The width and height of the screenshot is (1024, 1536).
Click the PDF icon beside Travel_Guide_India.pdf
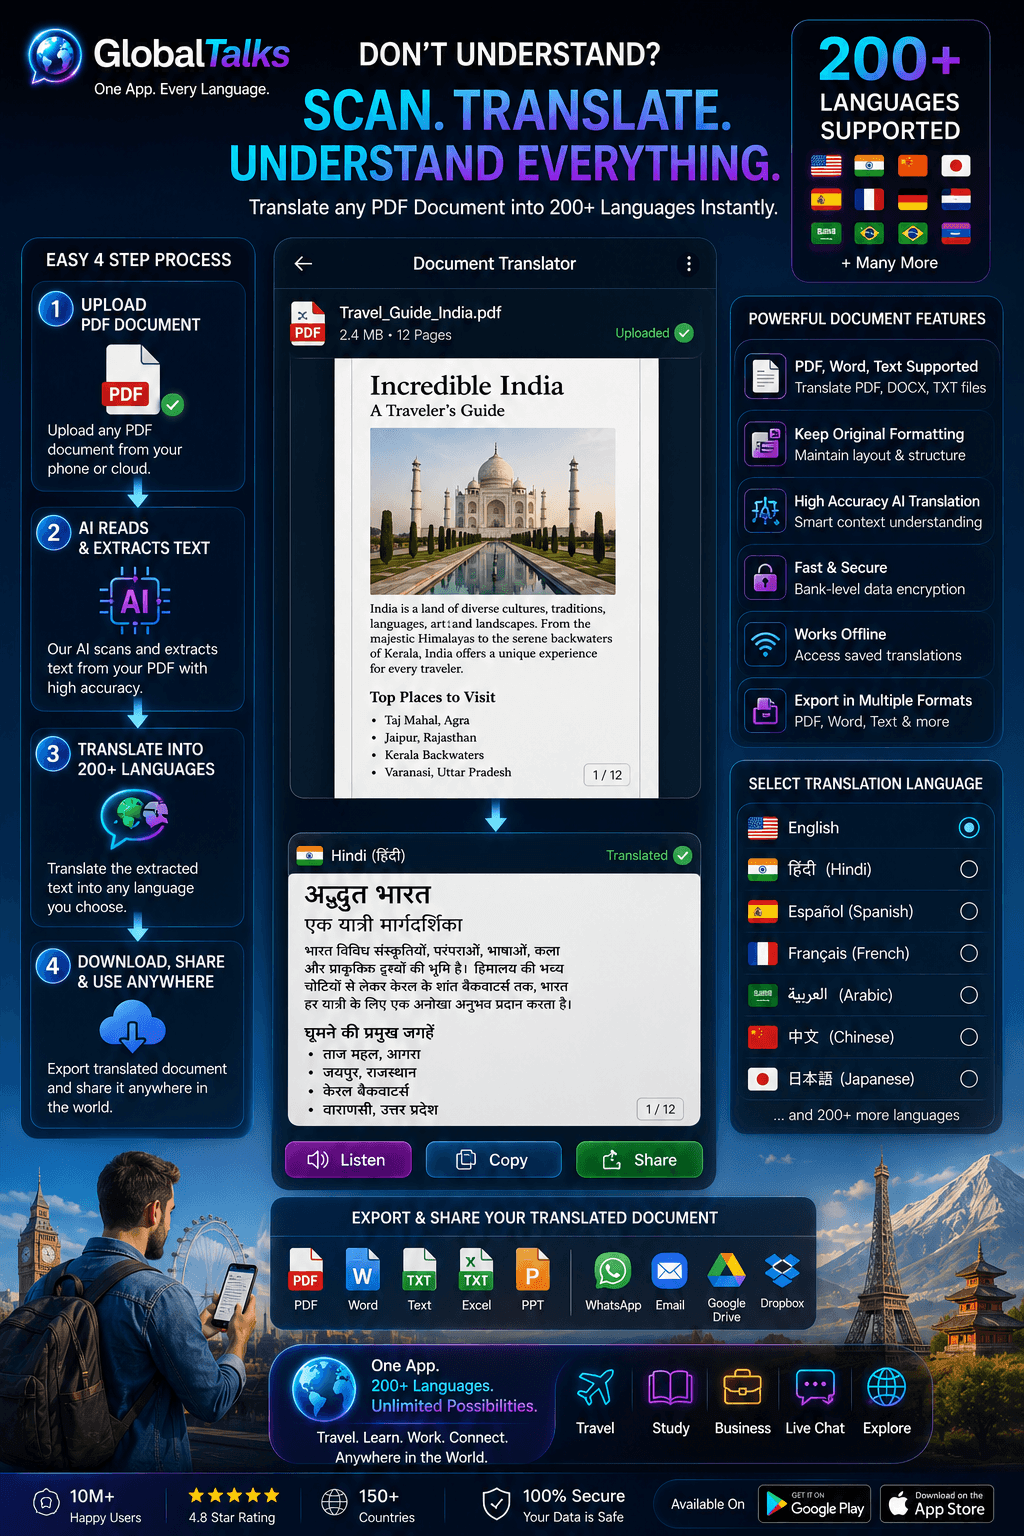pyautogui.click(x=308, y=323)
